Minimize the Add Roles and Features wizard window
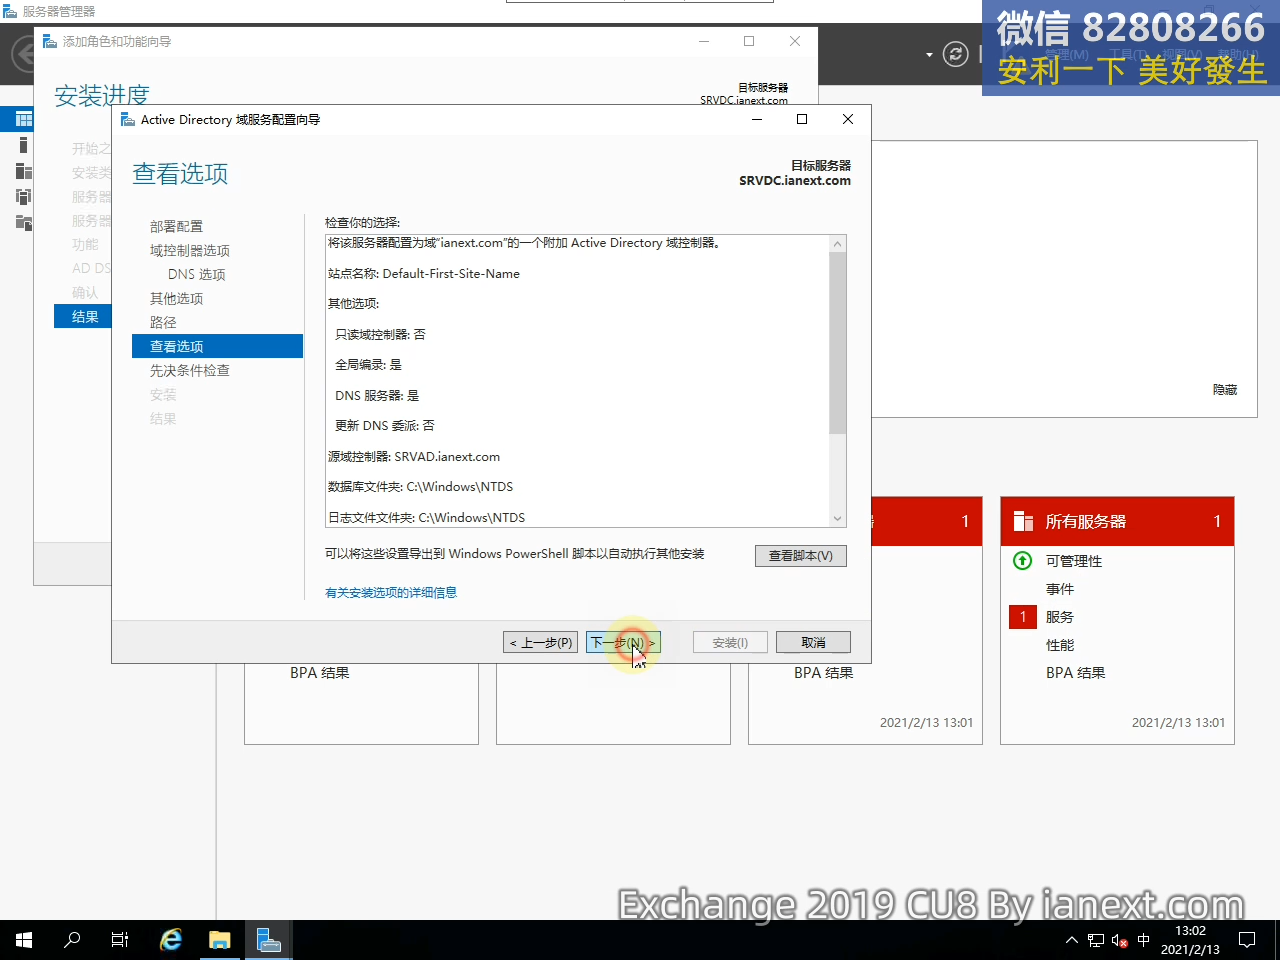1280x960 pixels. (704, 41)
